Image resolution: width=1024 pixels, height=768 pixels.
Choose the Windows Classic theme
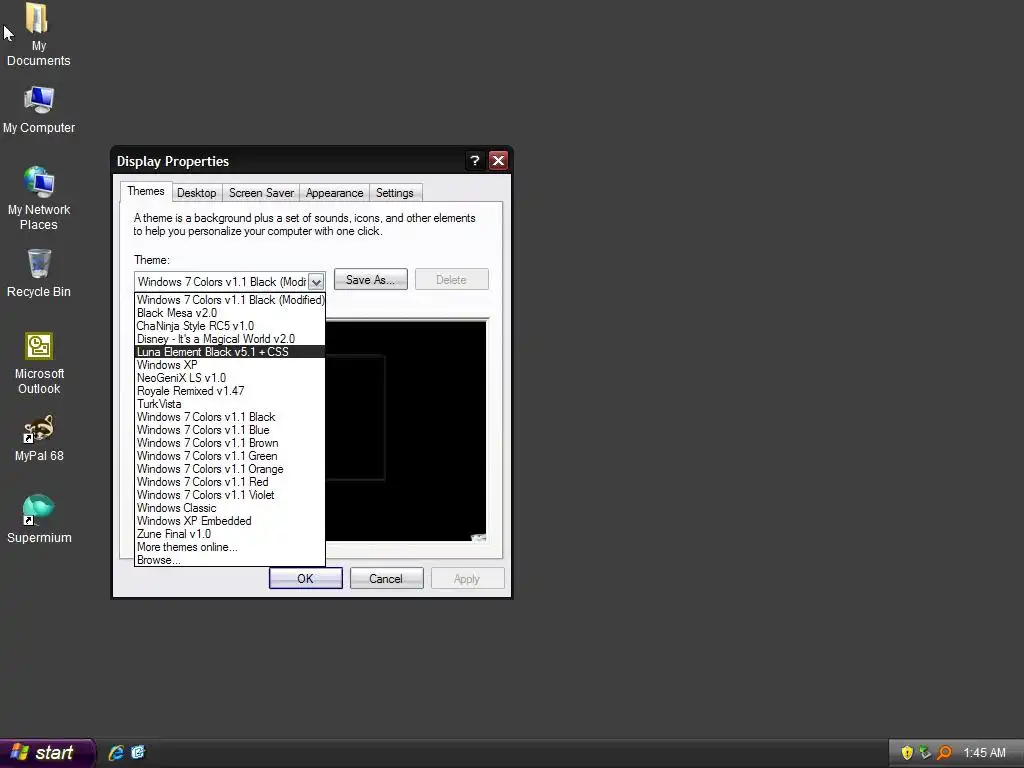230,508
